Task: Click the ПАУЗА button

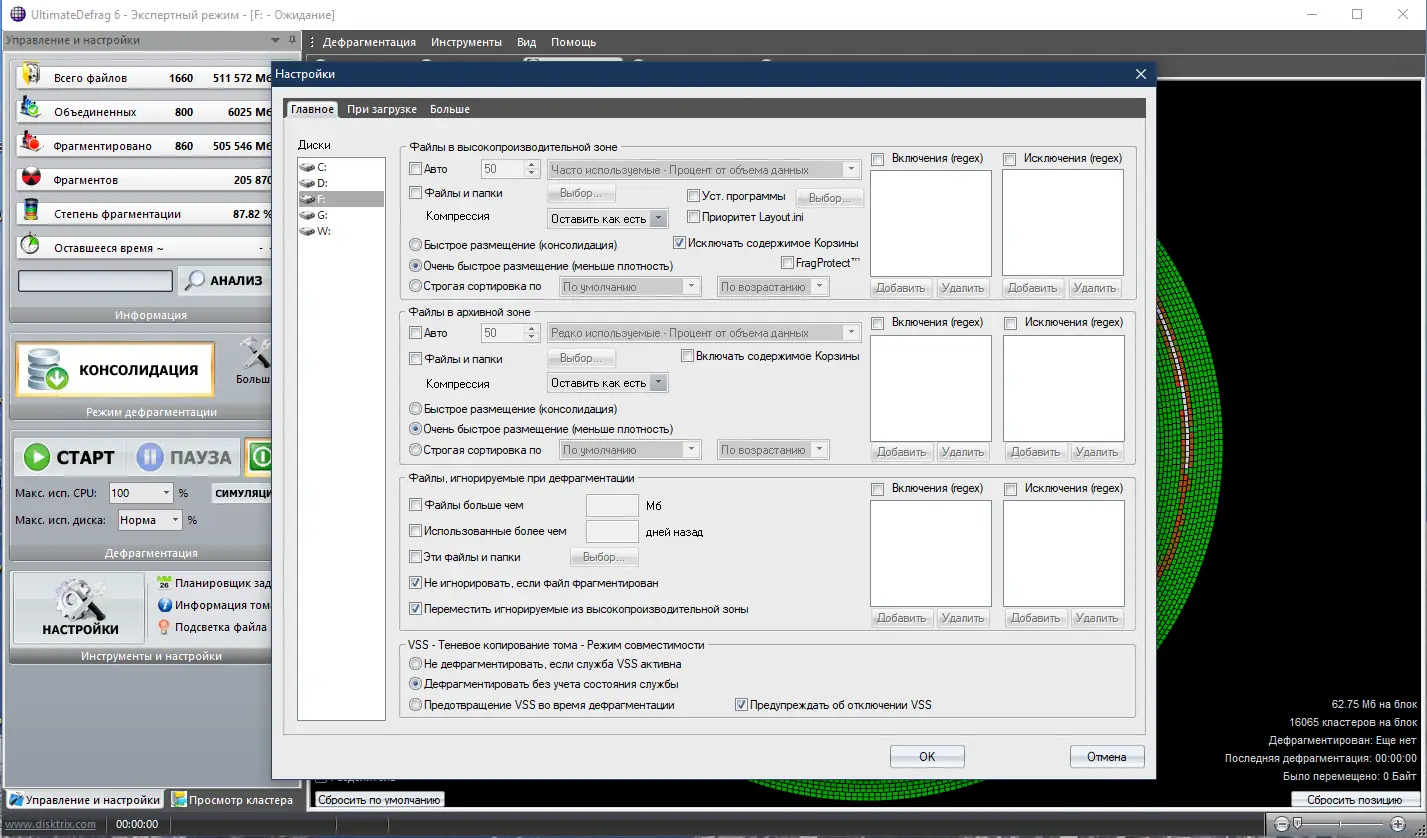Action: coord(184,457)
